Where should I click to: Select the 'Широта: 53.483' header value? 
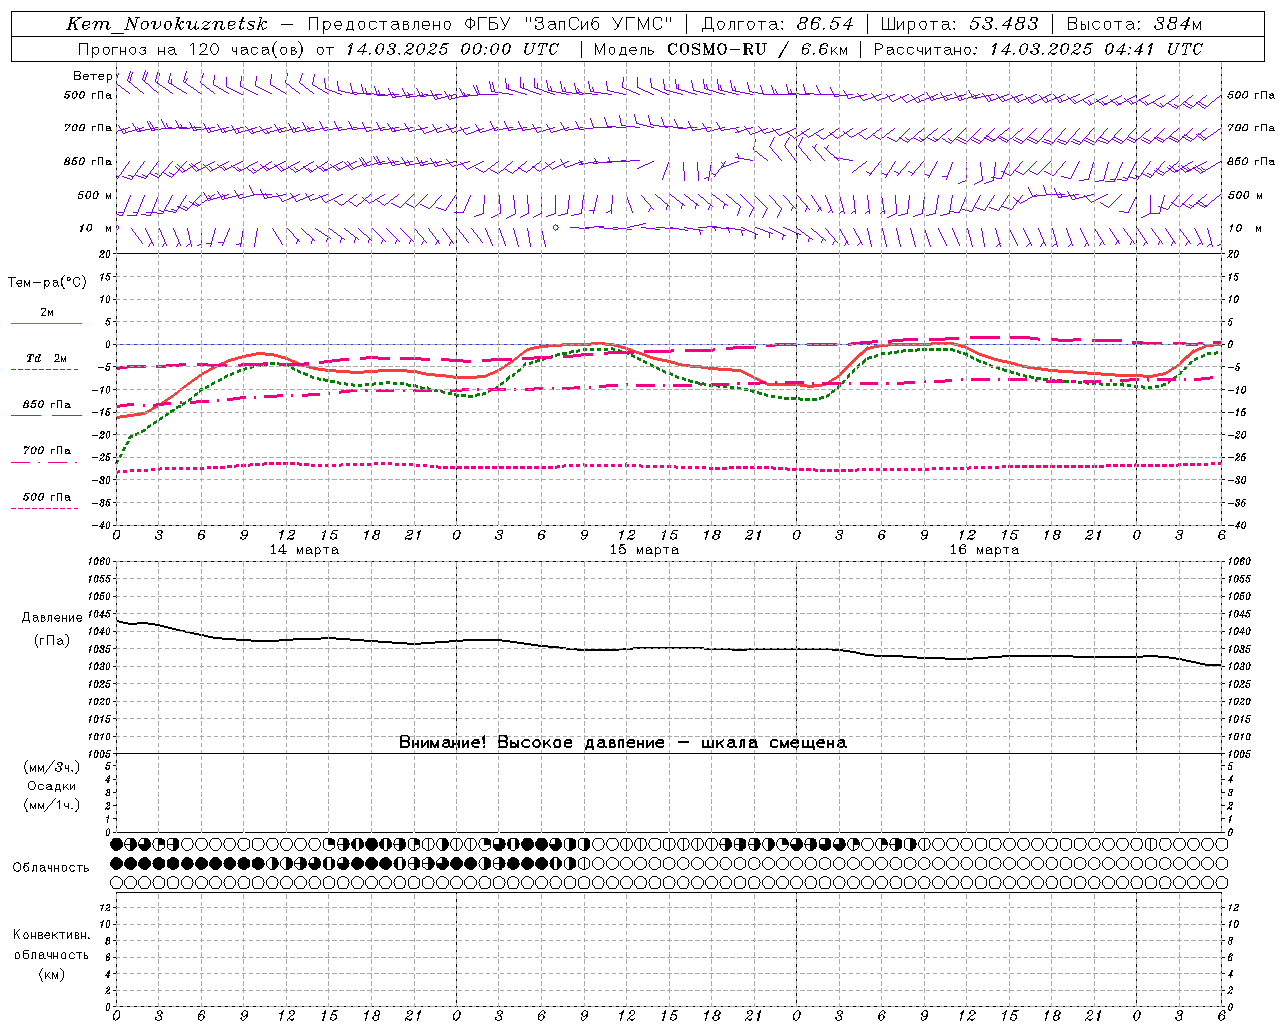[960, 24]
